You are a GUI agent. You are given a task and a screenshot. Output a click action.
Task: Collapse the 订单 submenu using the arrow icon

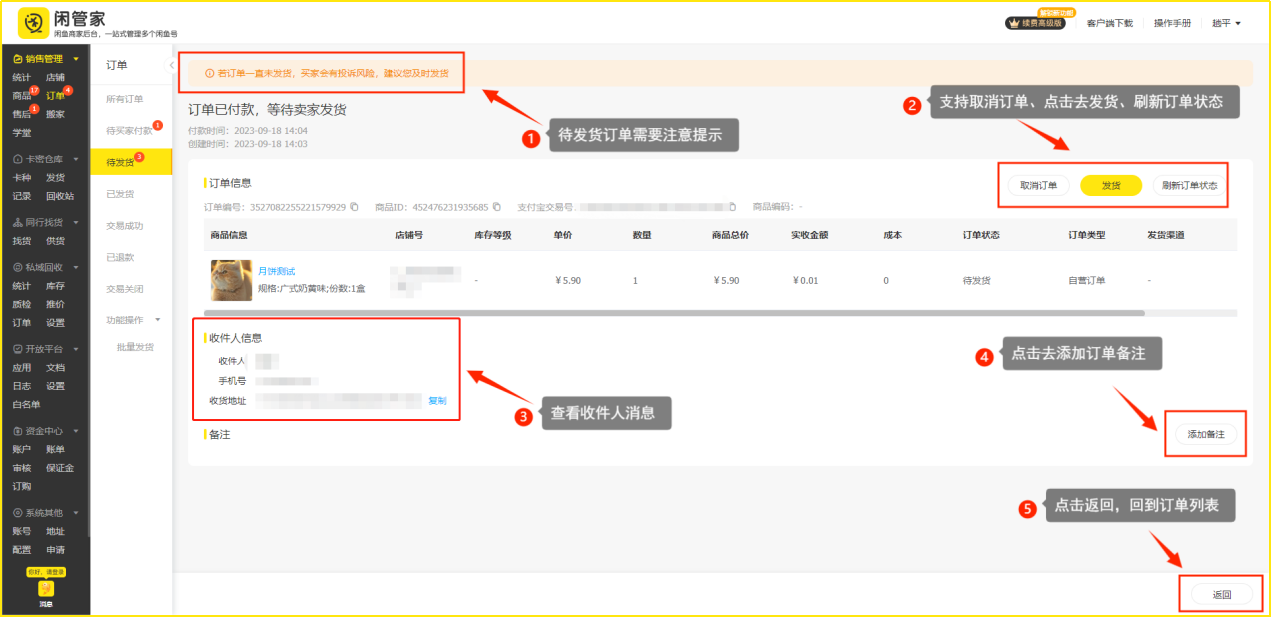(x=169, y=65)
